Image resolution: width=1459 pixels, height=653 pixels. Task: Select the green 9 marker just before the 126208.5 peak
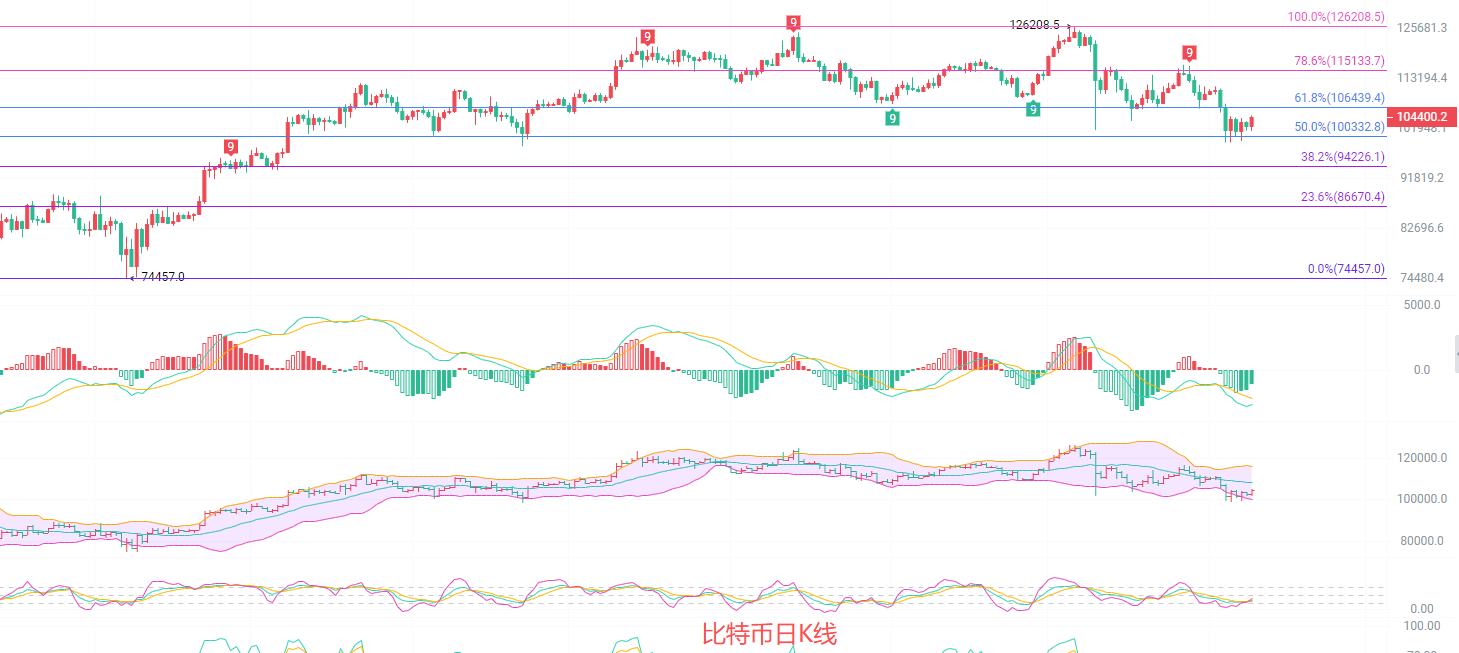[1032, 109]
